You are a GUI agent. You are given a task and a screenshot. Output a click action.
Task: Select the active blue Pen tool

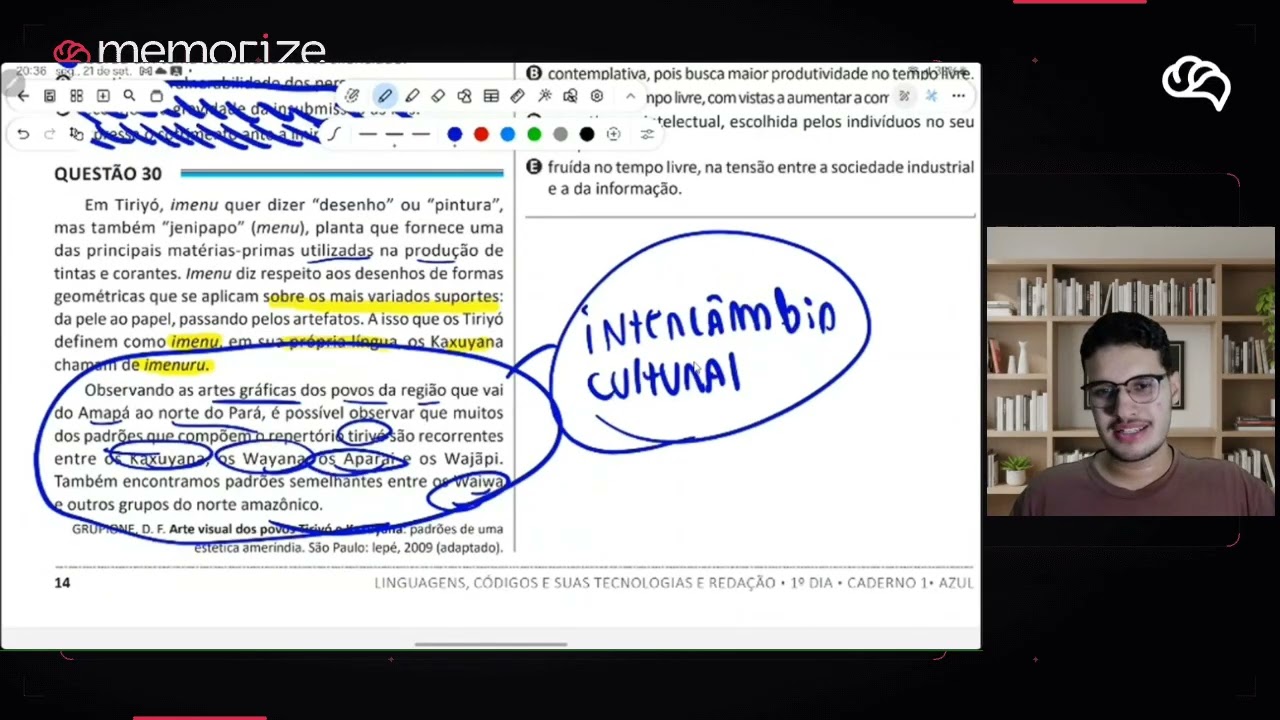pyautogui.click(x=385, y=96)
